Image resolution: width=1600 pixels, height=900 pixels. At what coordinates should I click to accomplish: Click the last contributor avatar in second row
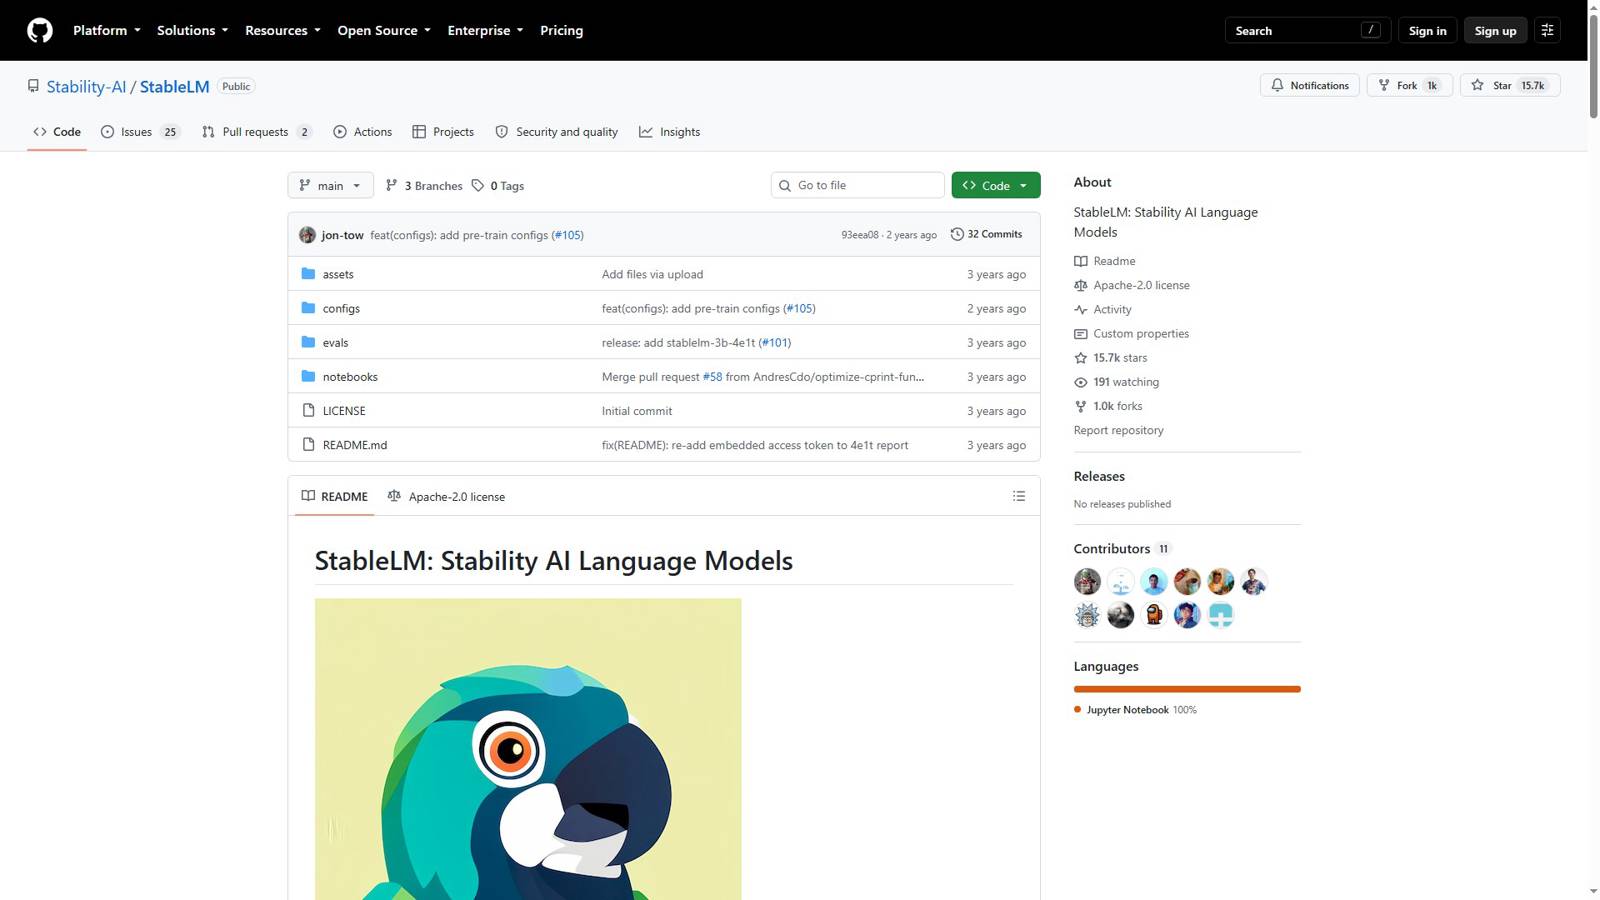click(x=1220, y=615)
